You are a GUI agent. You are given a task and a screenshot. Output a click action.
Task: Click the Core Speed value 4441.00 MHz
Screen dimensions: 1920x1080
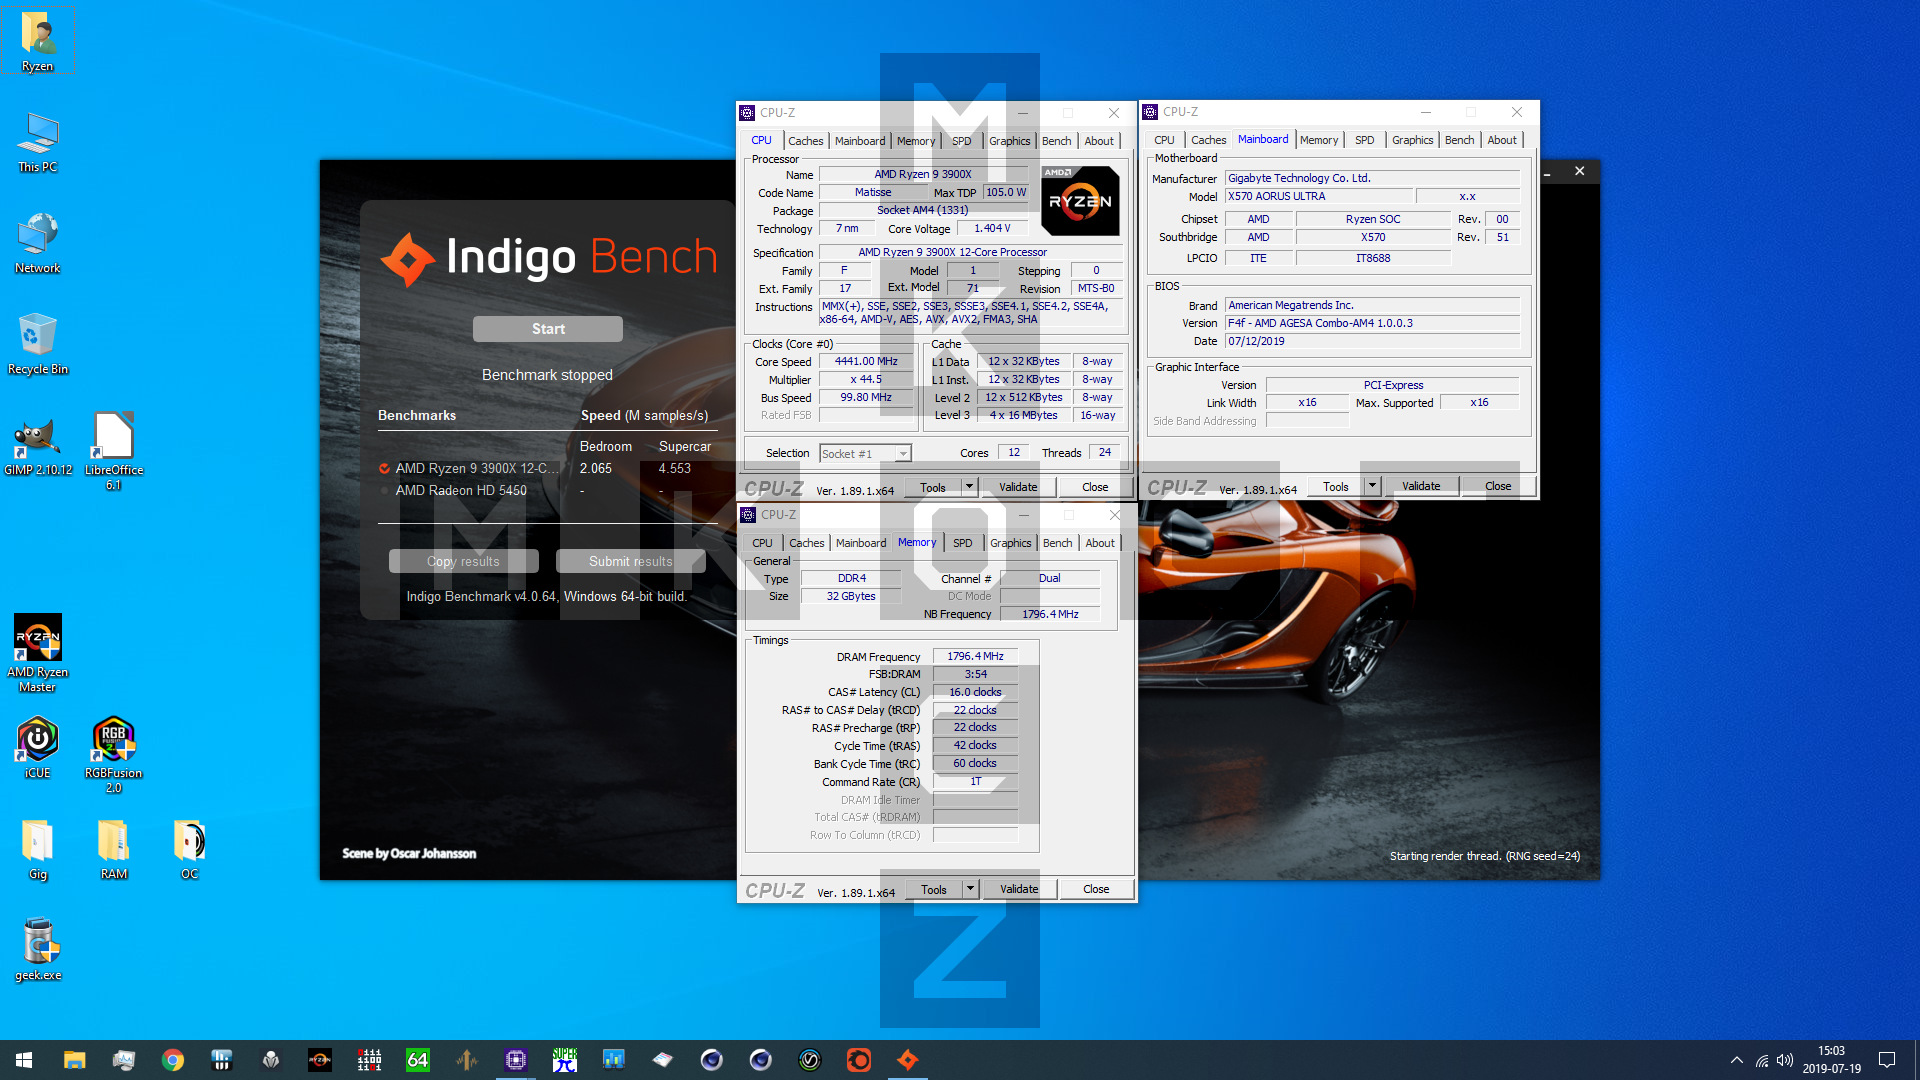pyautogui.click(x=866, y=362)
